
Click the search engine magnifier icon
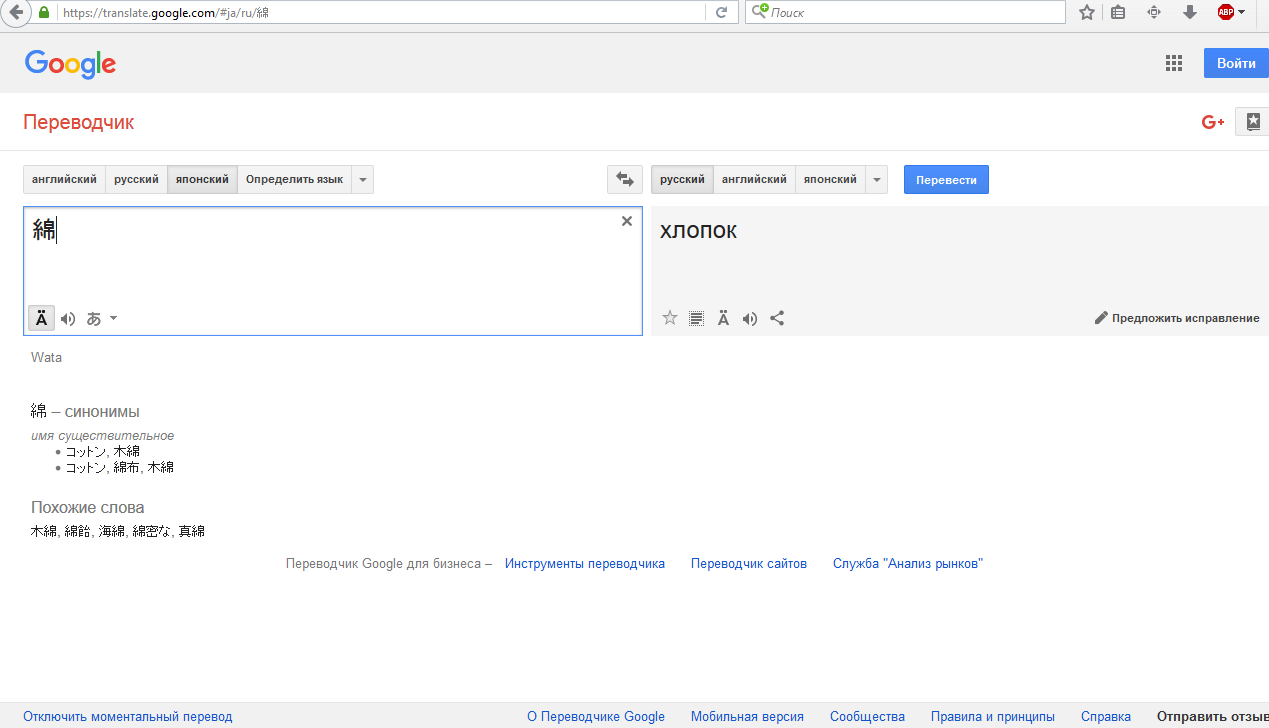(759, 12)
